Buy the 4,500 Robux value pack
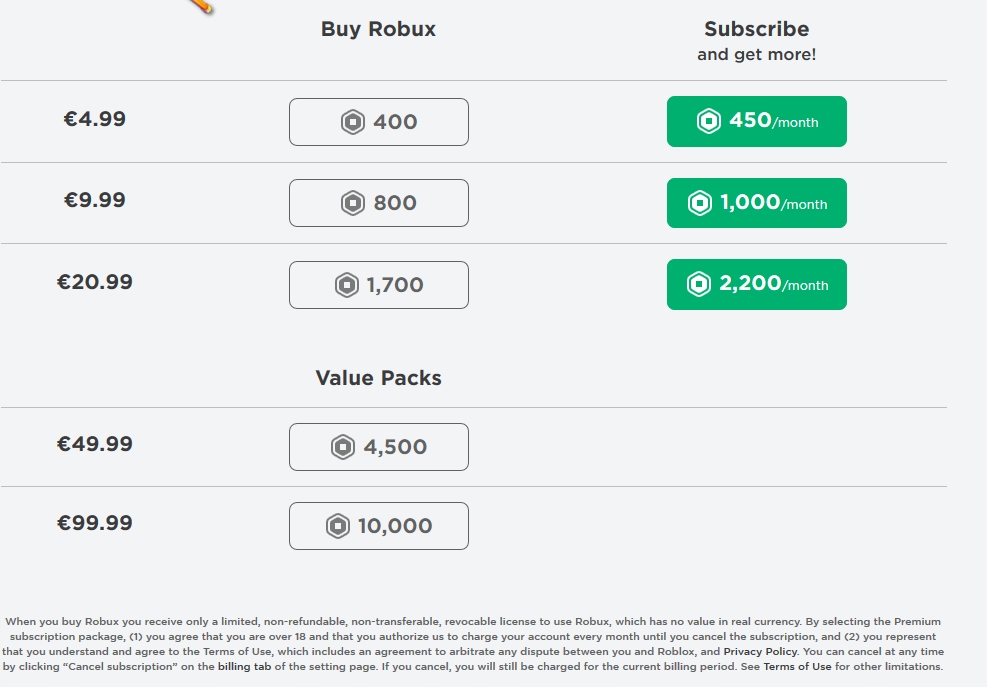Screen dimensions: 987x687 (378, 446)
